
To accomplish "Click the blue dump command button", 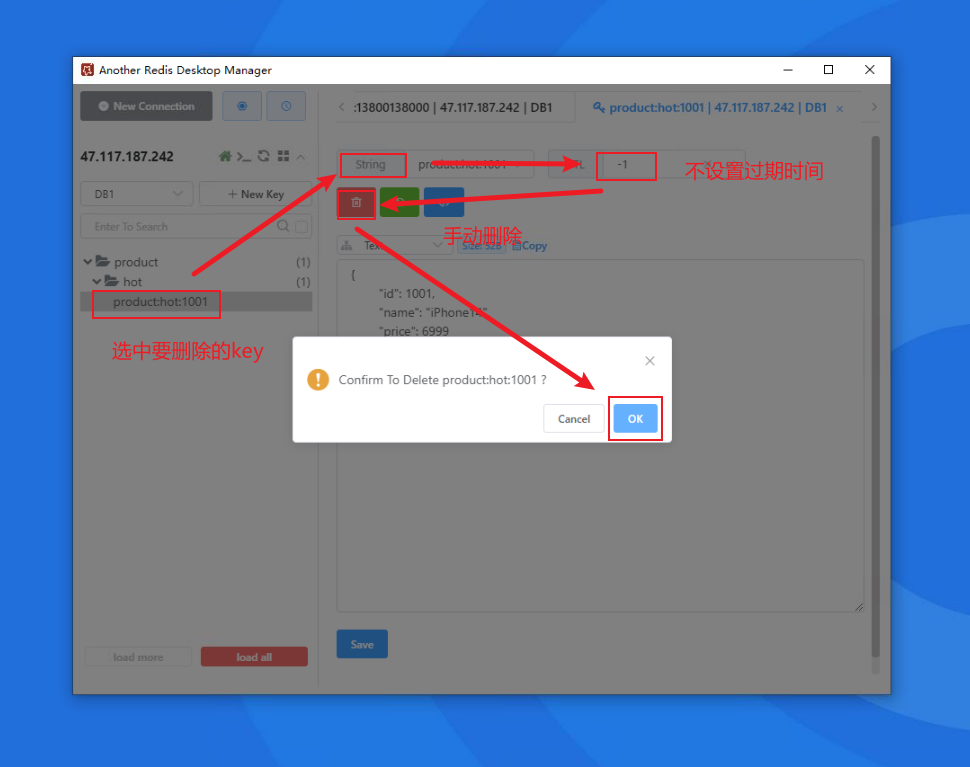I will (x=444, y=202).
